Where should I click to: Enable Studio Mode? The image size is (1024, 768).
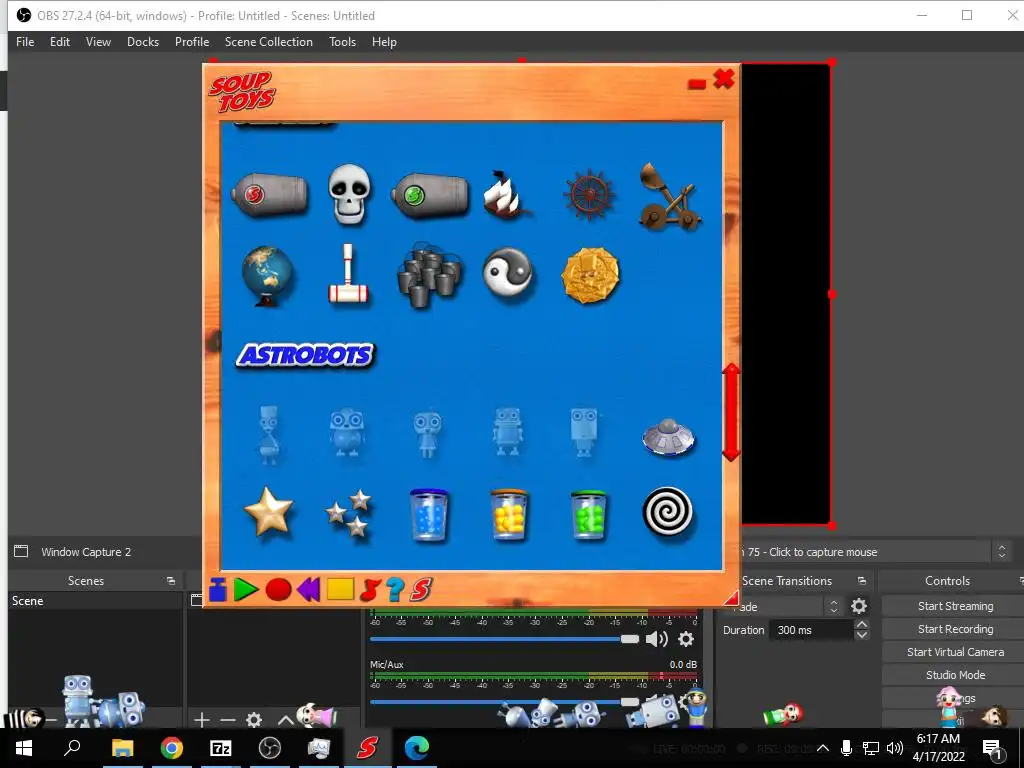point(955,675)
